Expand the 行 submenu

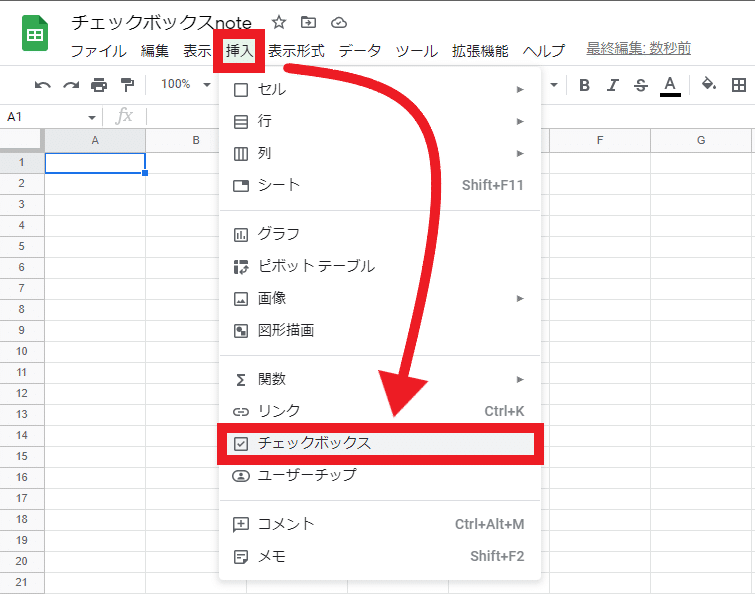tap(379, 121)
